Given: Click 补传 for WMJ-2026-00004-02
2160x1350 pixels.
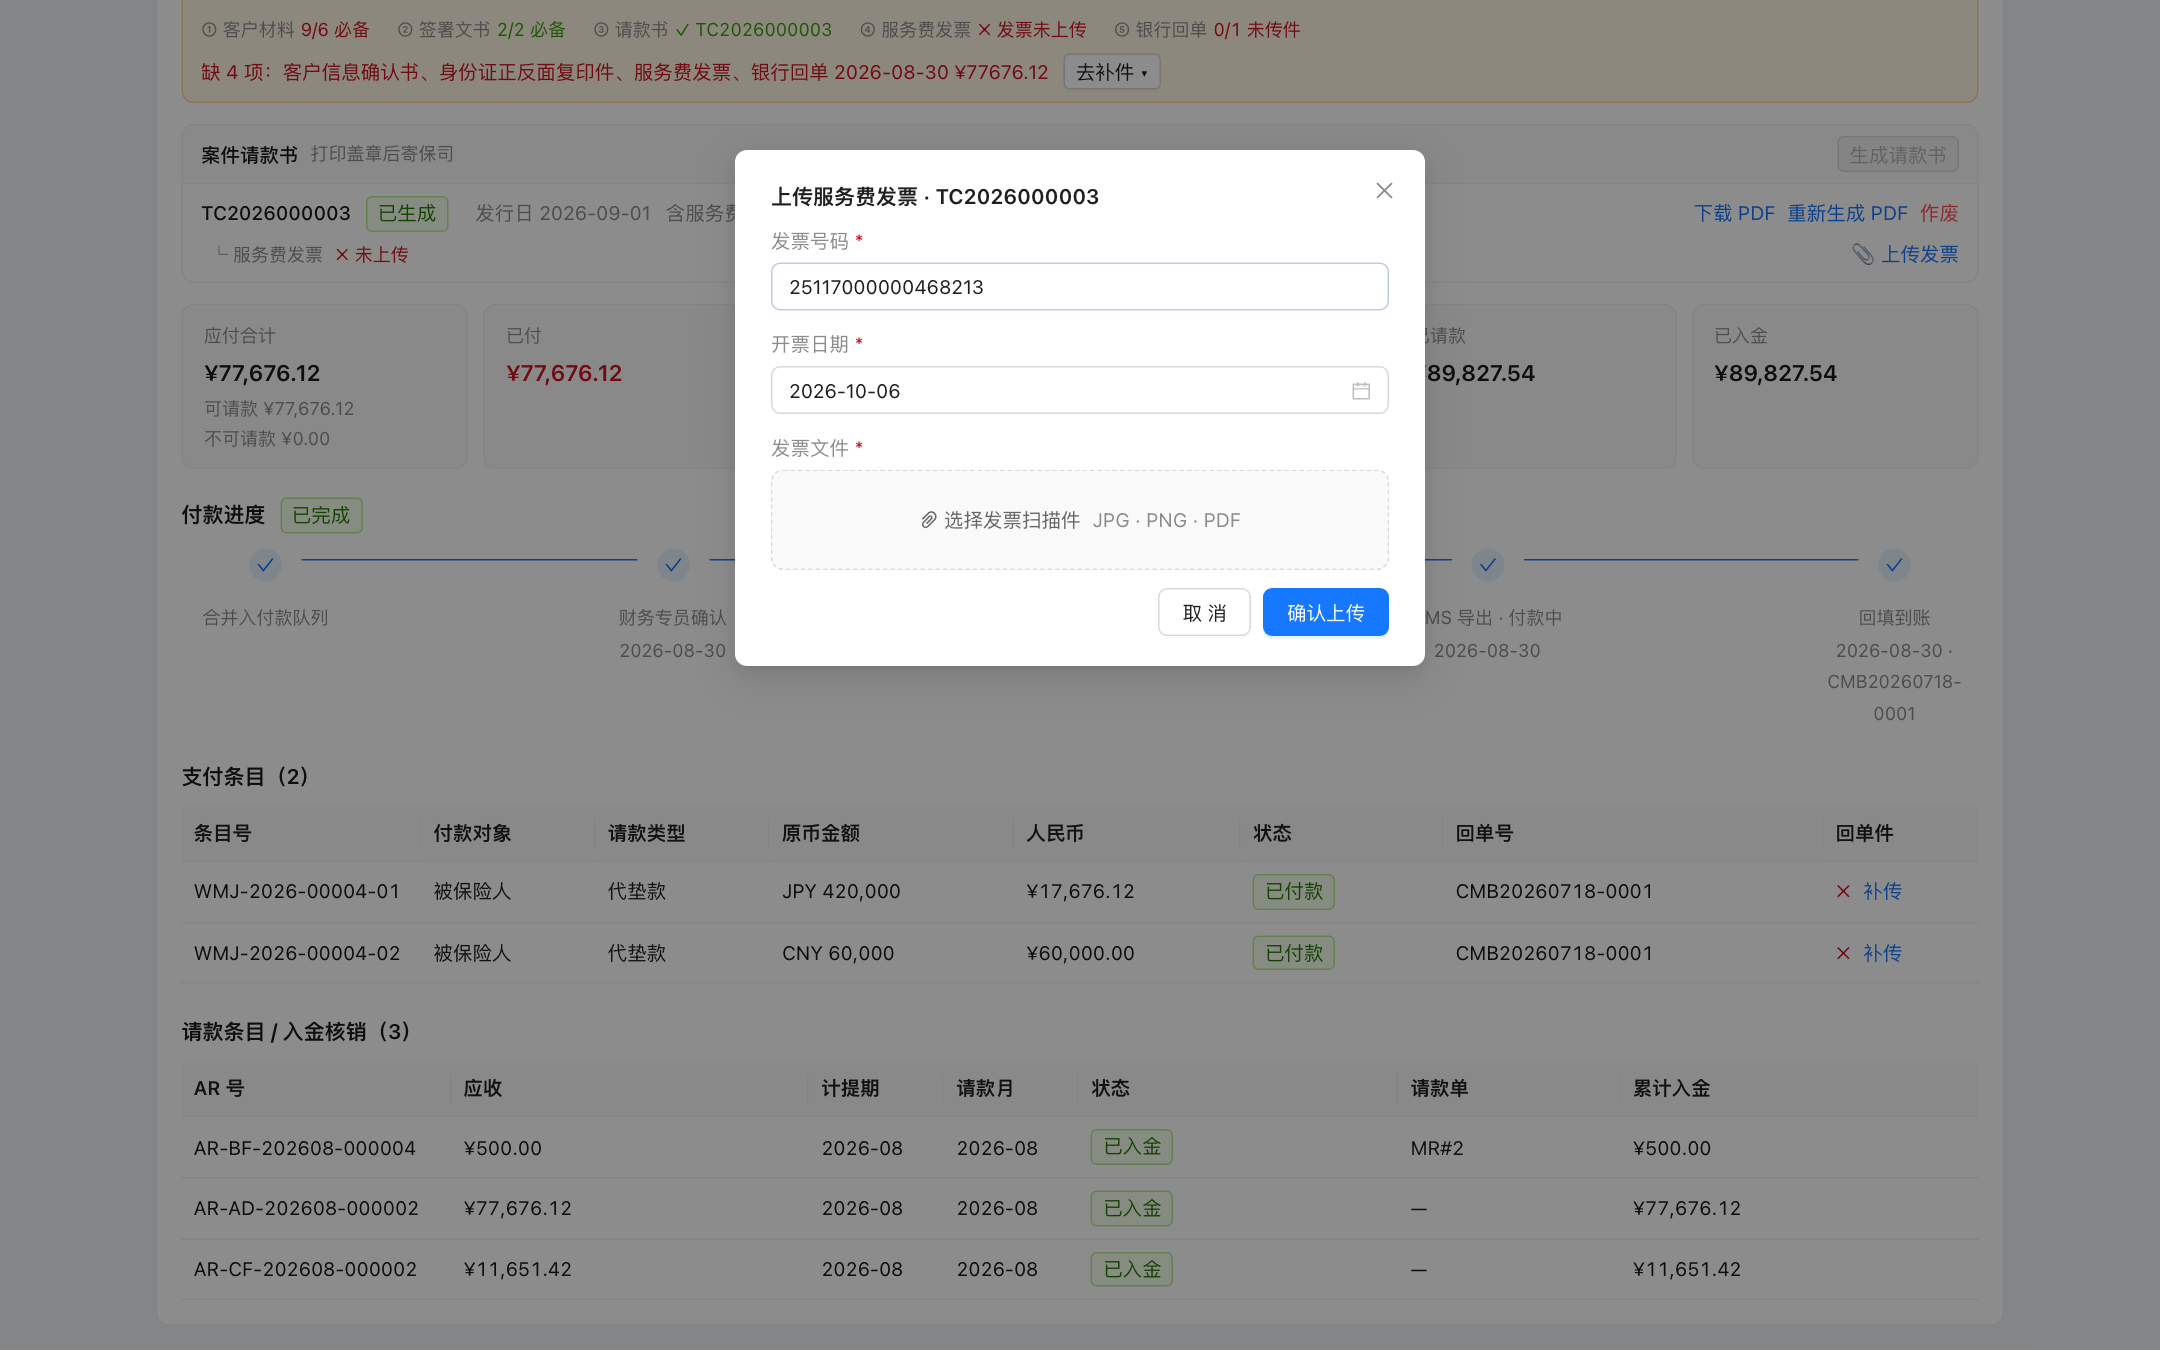Looking at the screenshot, I should click(x=1882, y=953).
